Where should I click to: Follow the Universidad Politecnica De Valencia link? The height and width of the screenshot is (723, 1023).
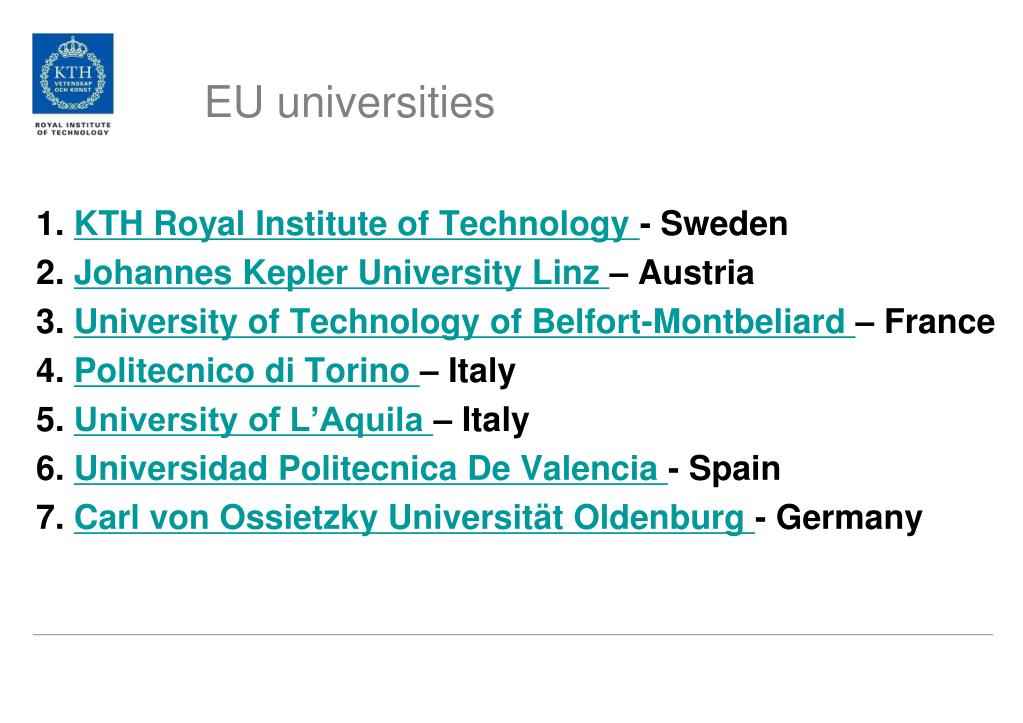[370, 469]
